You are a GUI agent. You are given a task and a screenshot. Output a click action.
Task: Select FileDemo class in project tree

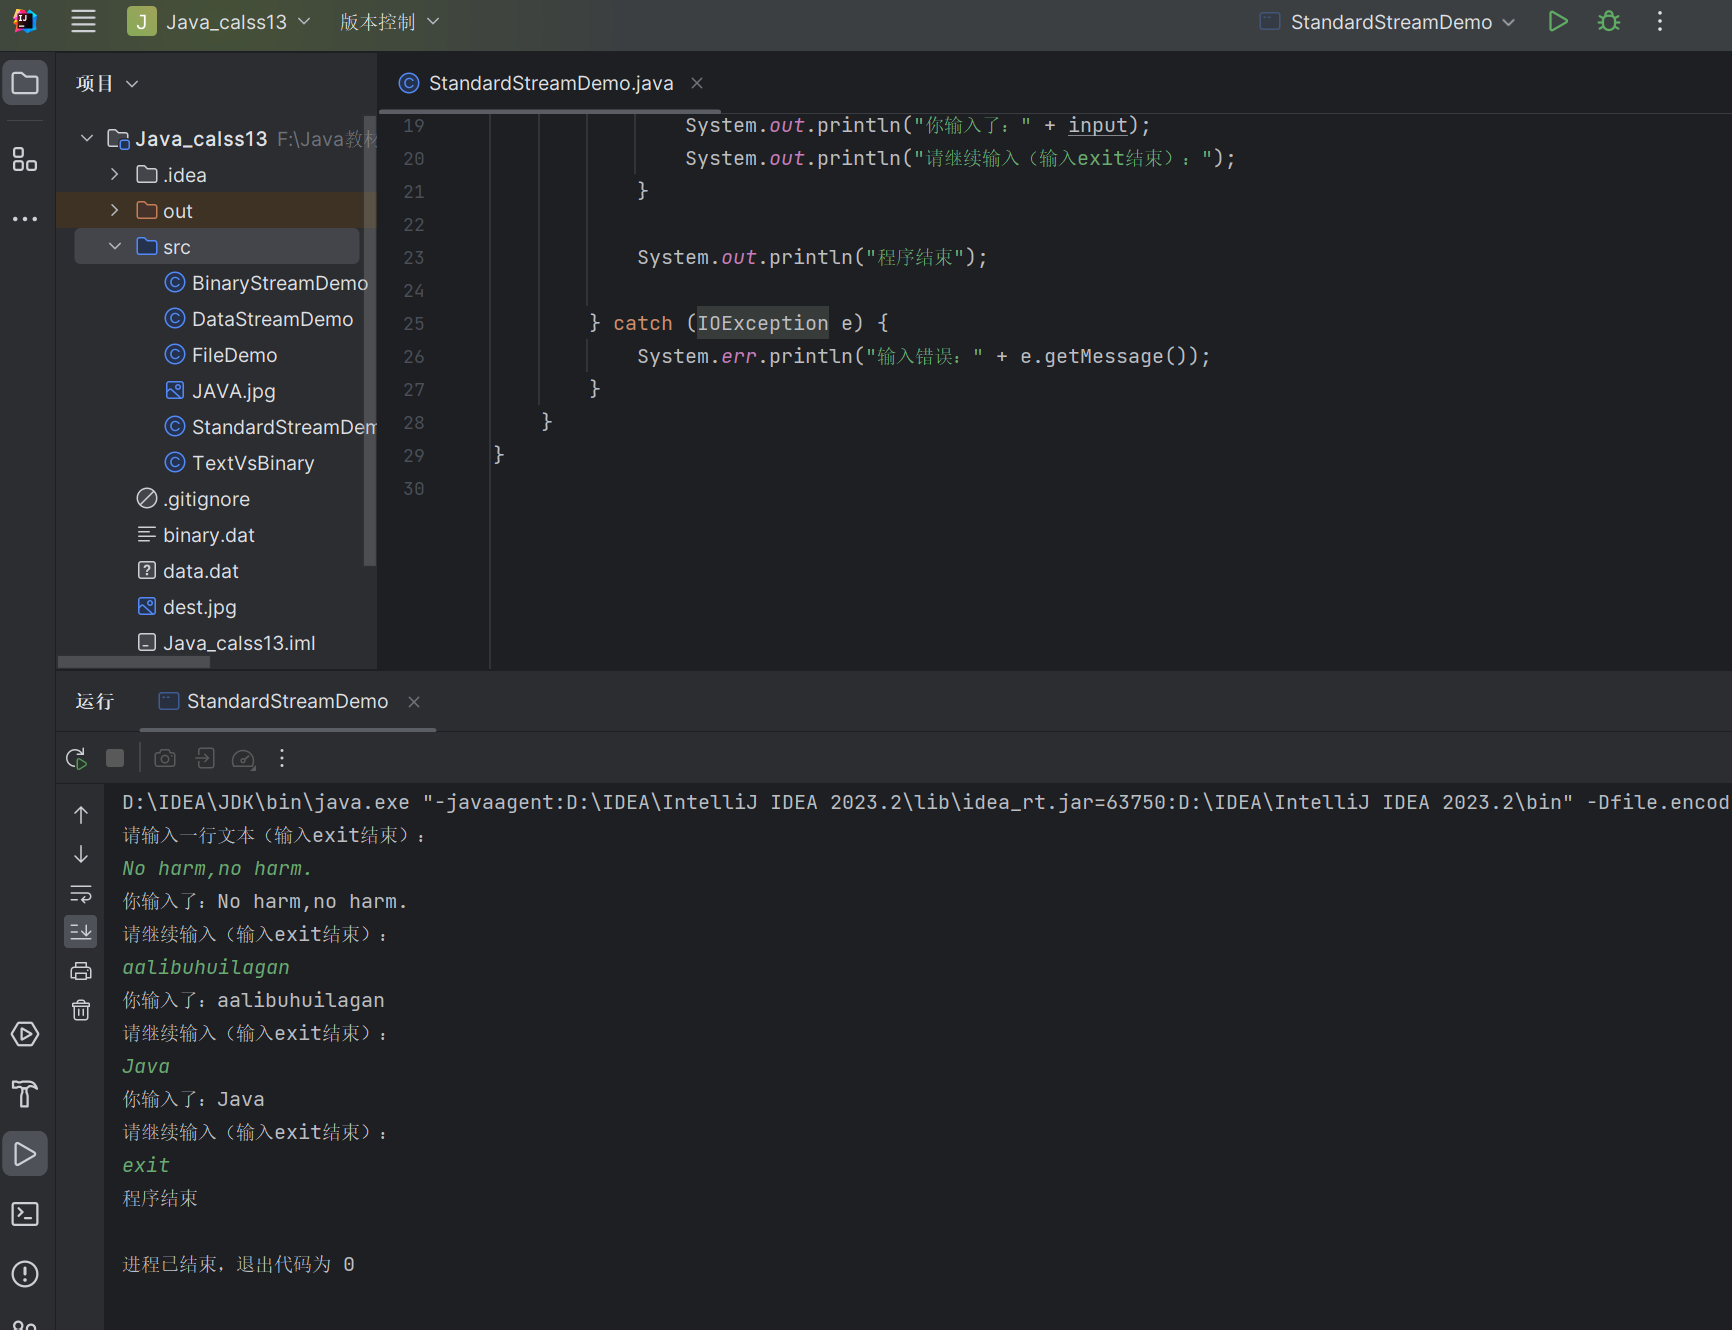pyautogui.click(x=234, y=355)
